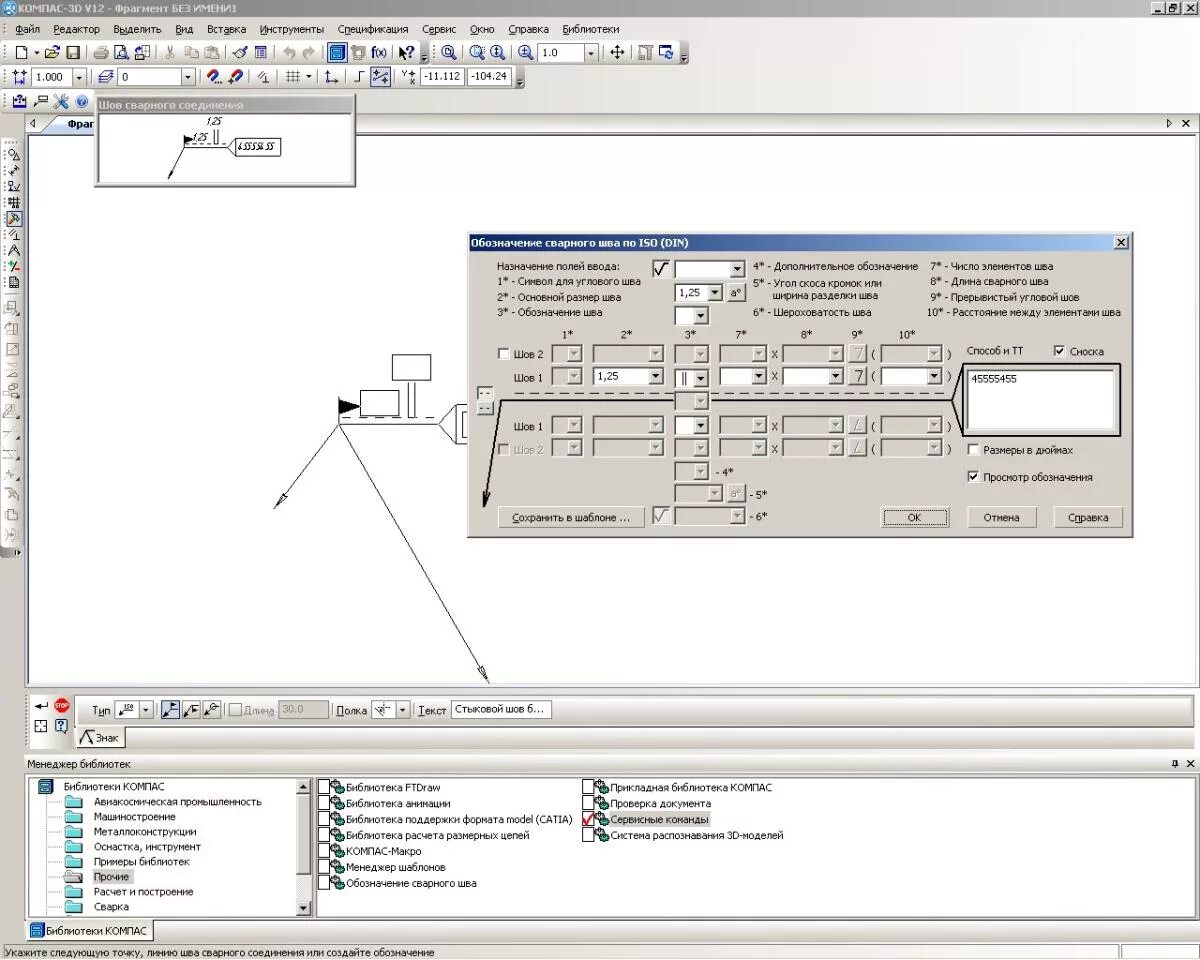Open the roughness sign dropdown at dialog top

point(737,269)
